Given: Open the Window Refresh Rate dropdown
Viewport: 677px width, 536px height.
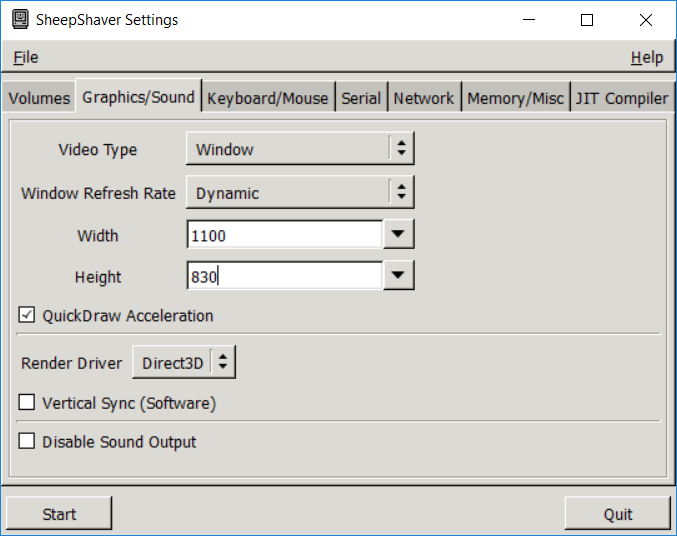Looking at the screenshot, I should point(300,193).
